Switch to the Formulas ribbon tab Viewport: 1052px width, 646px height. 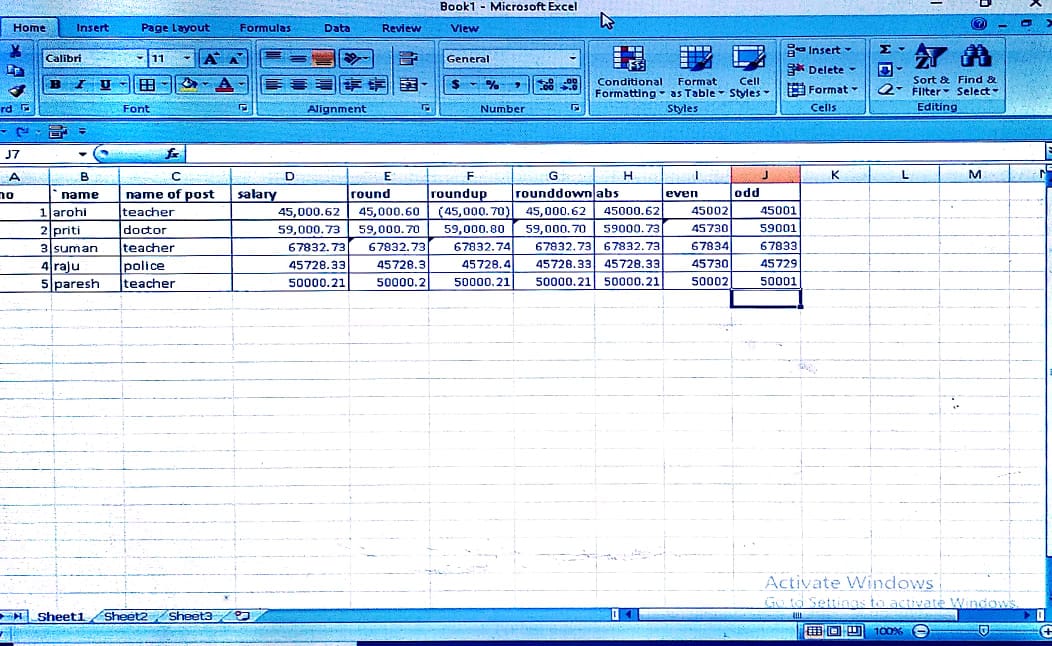265,28
